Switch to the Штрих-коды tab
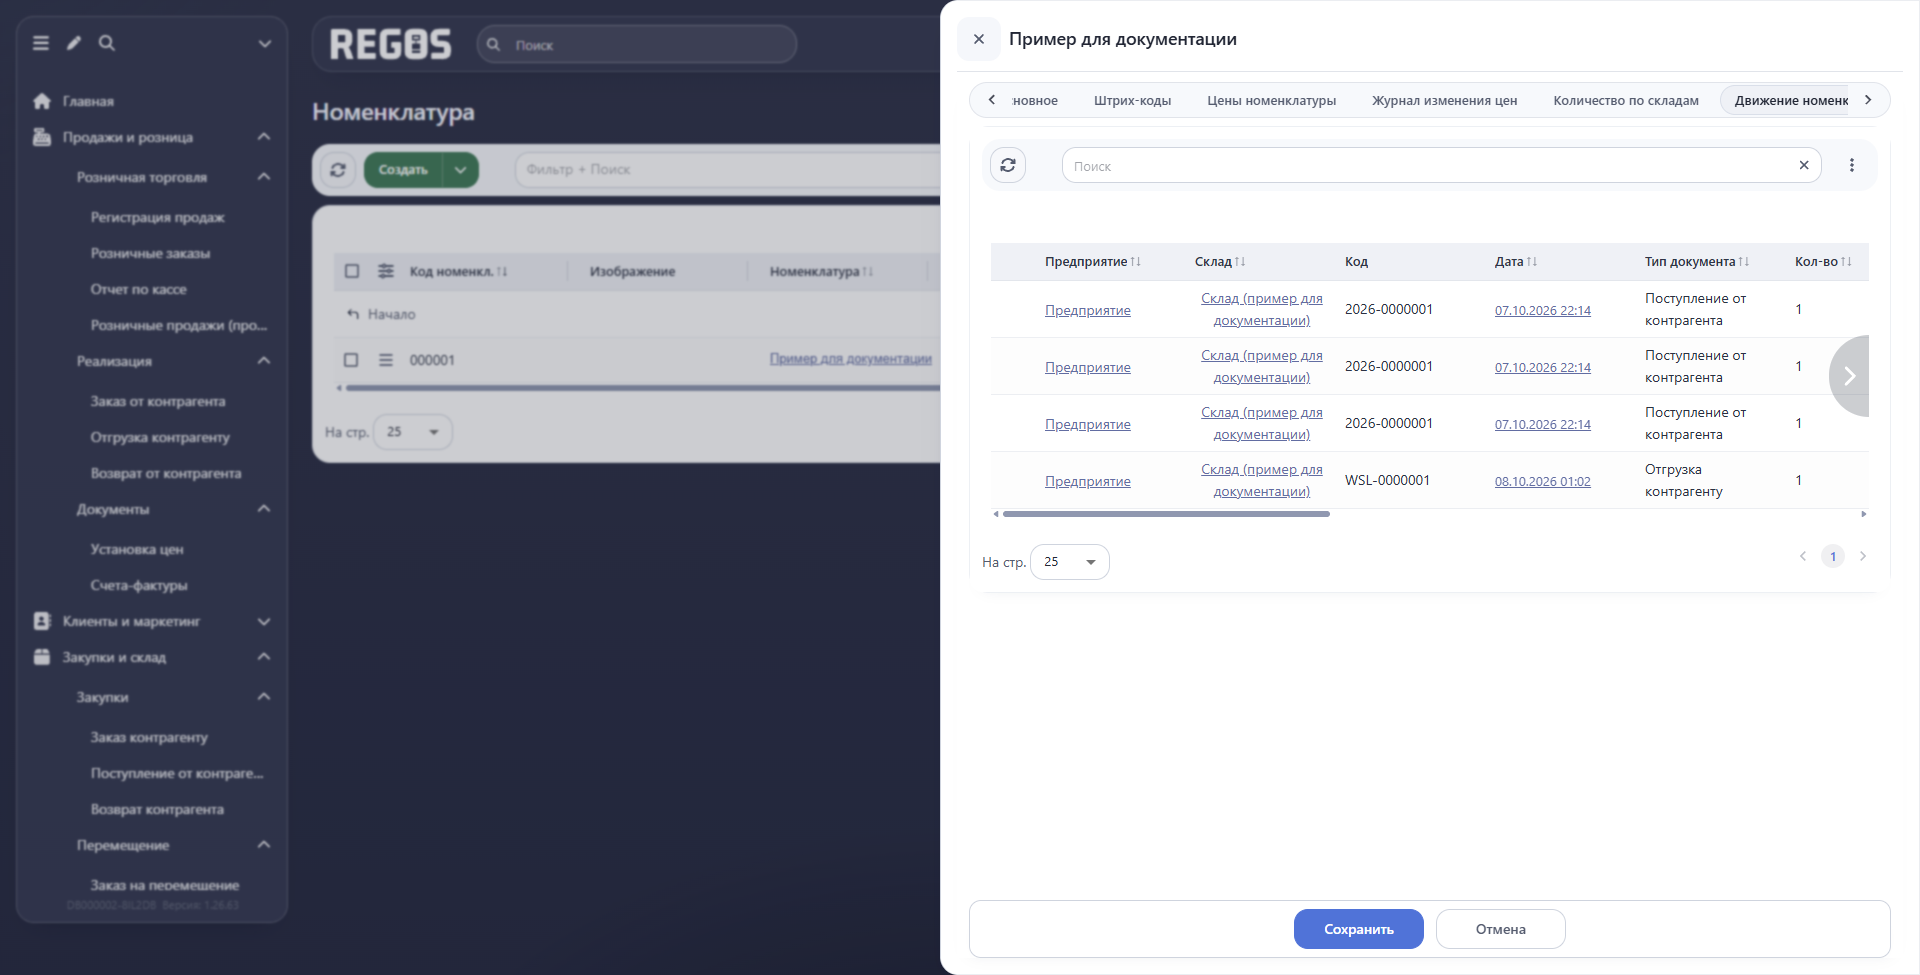1920x975 pixels. click(1132, 100)
